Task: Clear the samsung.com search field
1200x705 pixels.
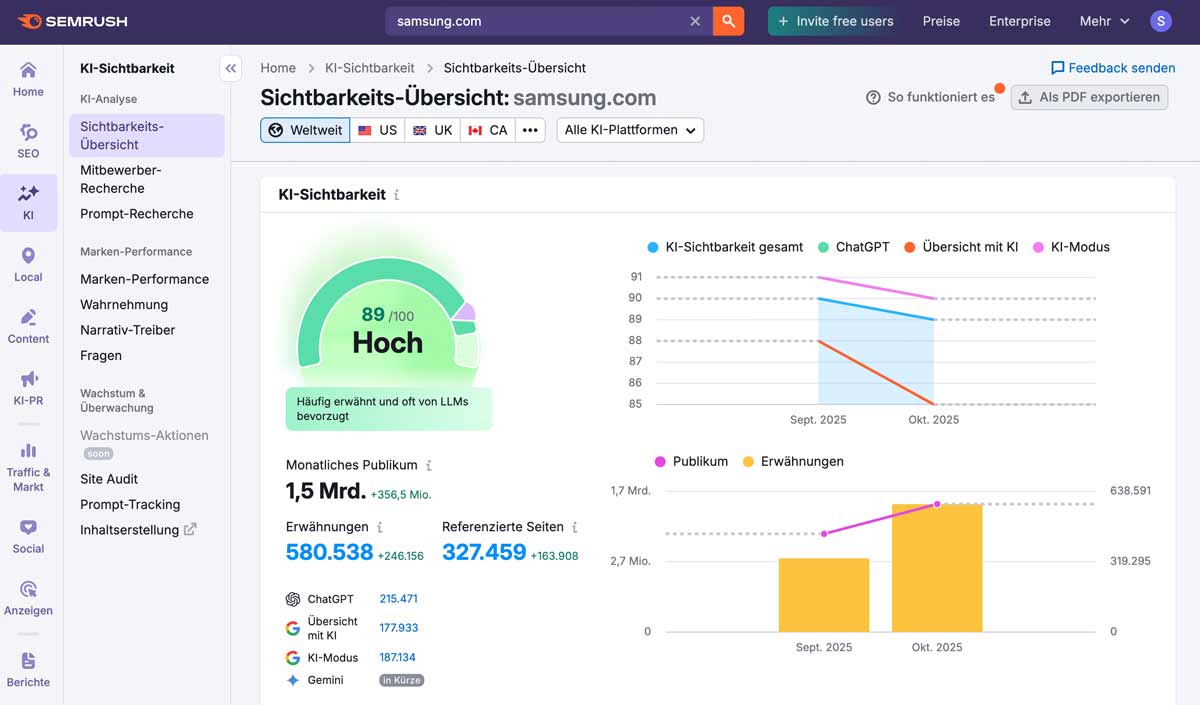Action: click(695, 20)
